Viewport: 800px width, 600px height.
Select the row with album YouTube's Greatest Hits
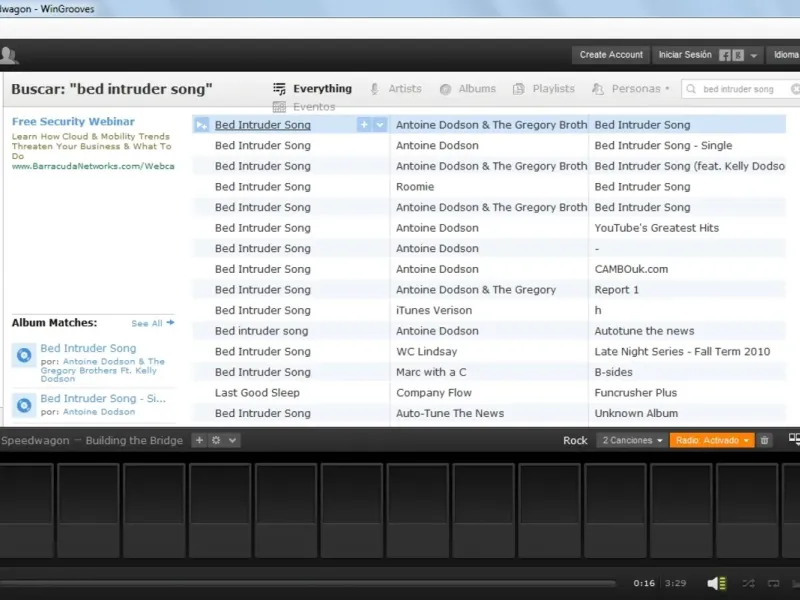coord(489,228)
